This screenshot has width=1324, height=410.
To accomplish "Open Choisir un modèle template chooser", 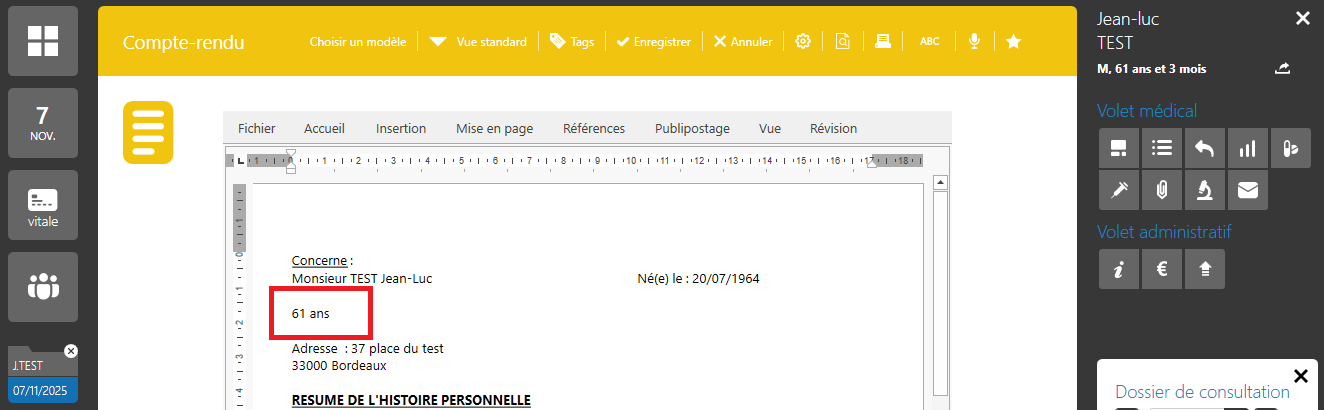I will [357, 42].
